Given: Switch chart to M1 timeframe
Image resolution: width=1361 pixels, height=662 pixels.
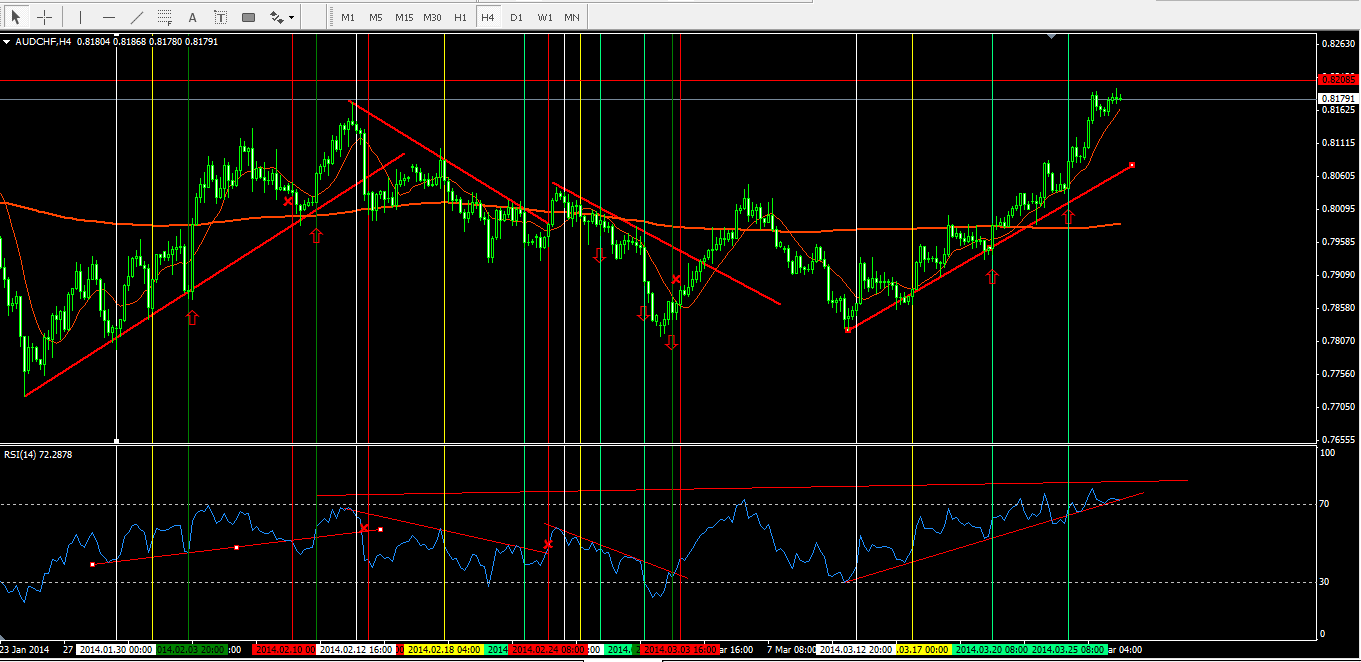Looking at the screenshot, I should (348, 17).
